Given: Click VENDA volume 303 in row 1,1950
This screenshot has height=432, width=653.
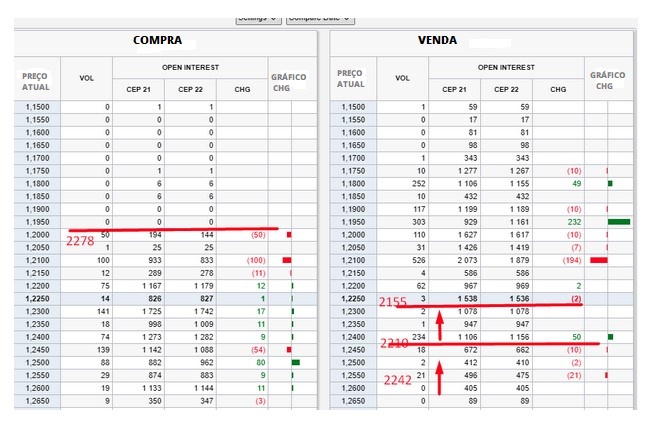Looking at the screenshot, I should coord(419,222).
